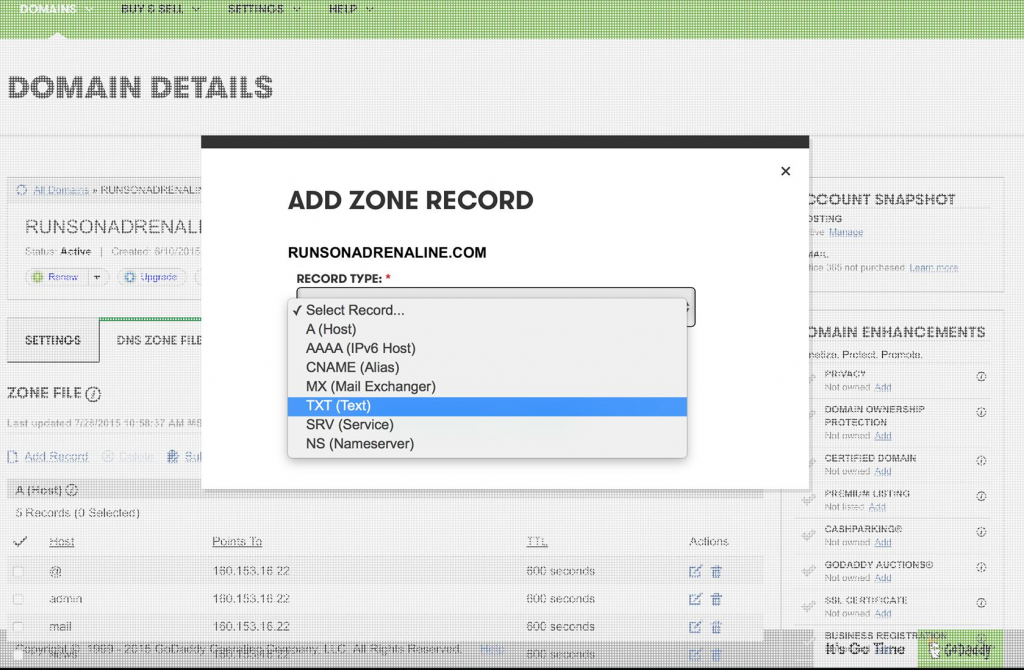Select AAAA (IPv6 Host) option
1024x670 pixels.
click(487, 348)
